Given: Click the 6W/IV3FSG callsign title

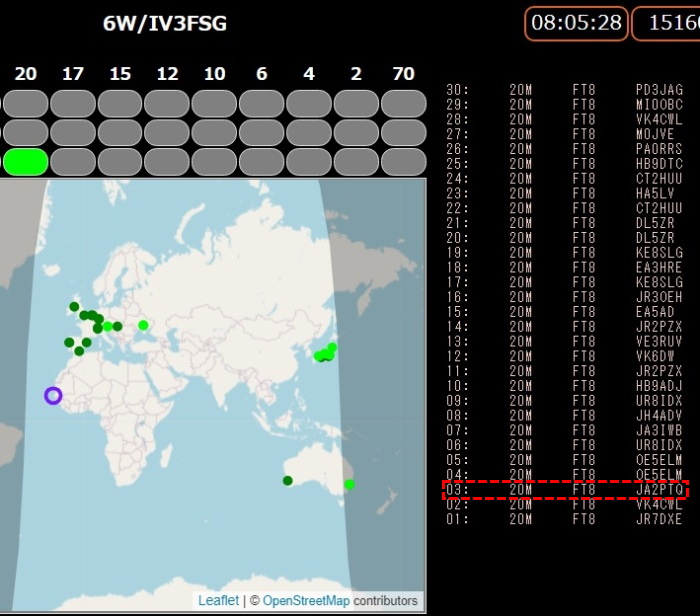Looking at the screenshot, I should coord(165,24).
